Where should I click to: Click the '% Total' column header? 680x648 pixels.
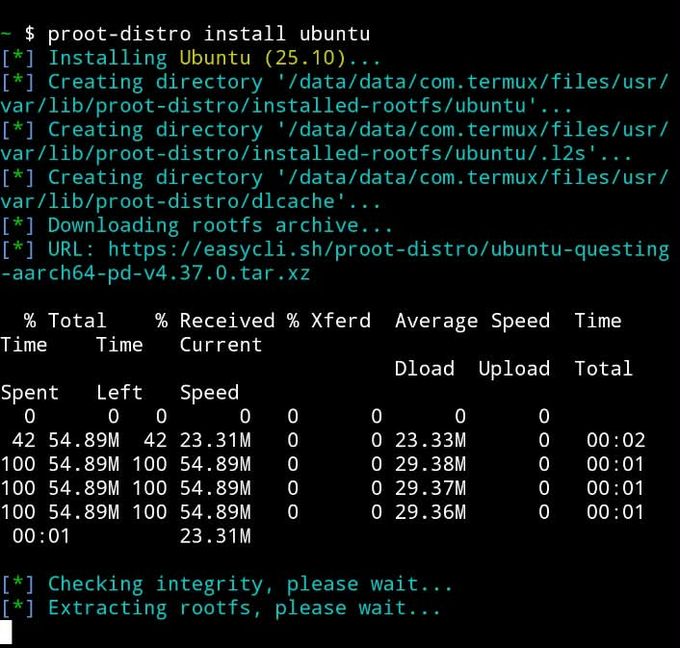point(65,321)
